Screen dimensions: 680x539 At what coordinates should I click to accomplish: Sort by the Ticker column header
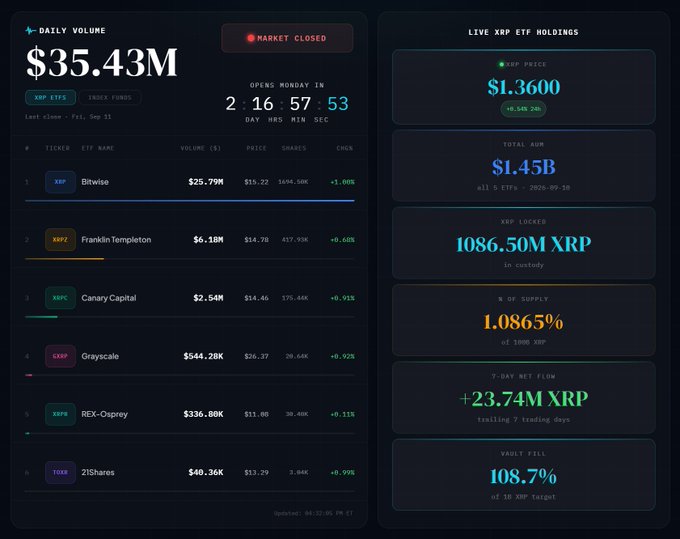coord(57,148)
